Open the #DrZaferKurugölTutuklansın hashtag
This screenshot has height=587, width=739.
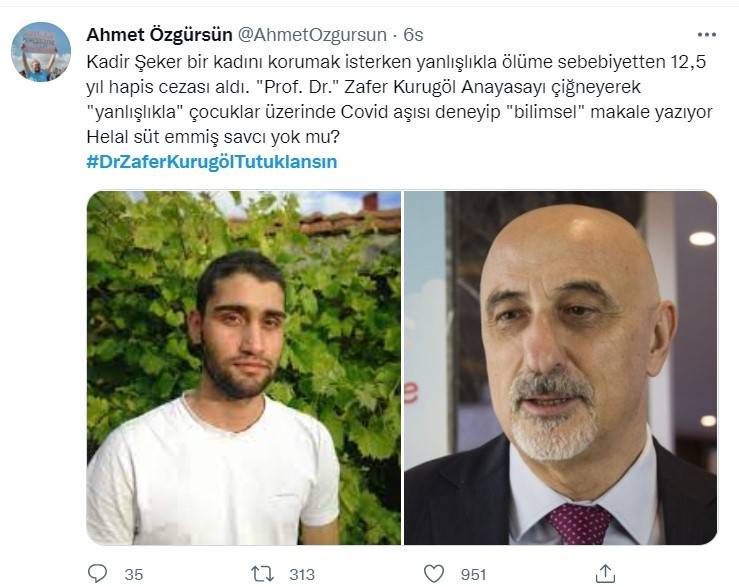point(212,162)
